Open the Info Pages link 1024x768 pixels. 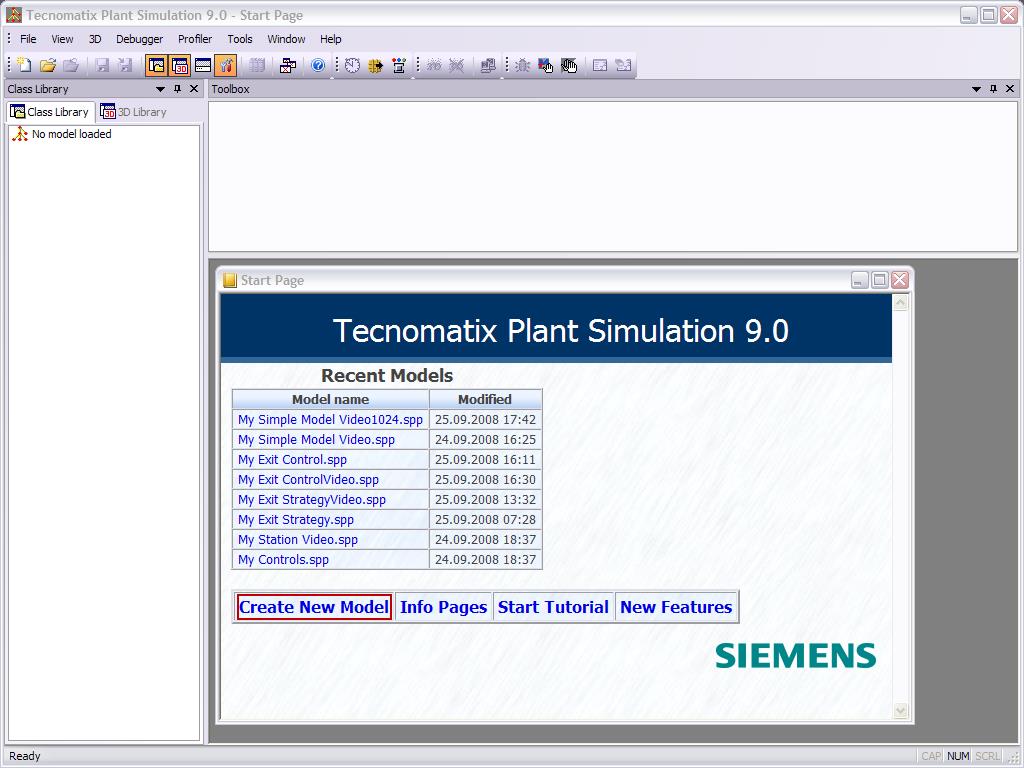tap(443, 607)
